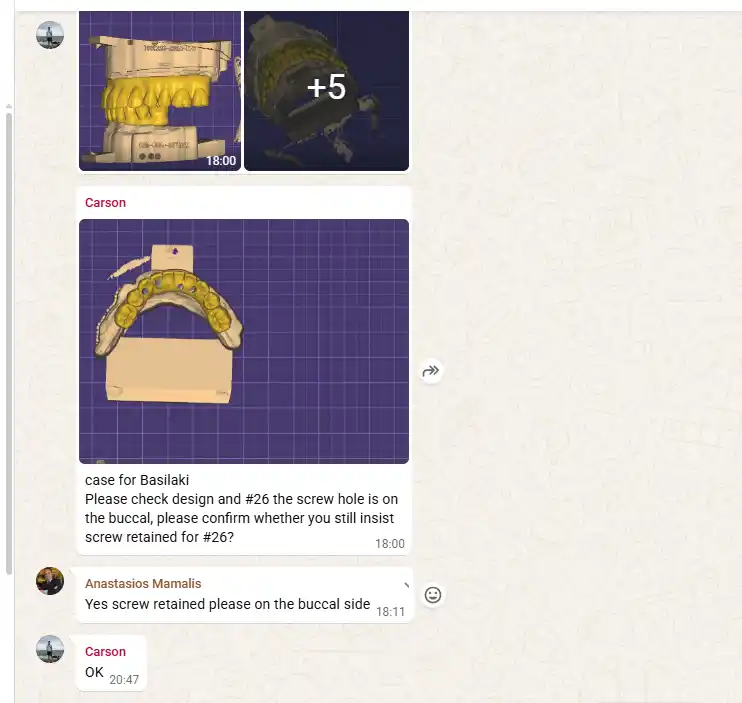Click the Carson sender name above the arch image
Image resolution: width=742 pixels, height=703 pixels.
point(105,202)
